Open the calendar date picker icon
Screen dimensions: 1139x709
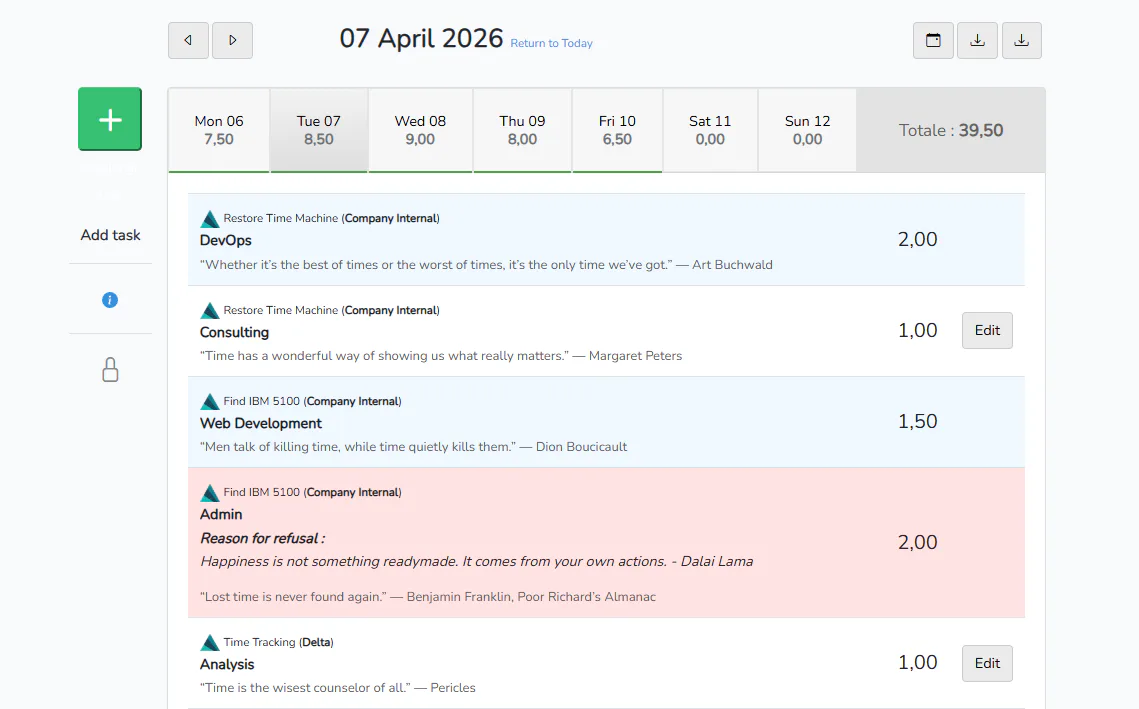tap(933, 41)
